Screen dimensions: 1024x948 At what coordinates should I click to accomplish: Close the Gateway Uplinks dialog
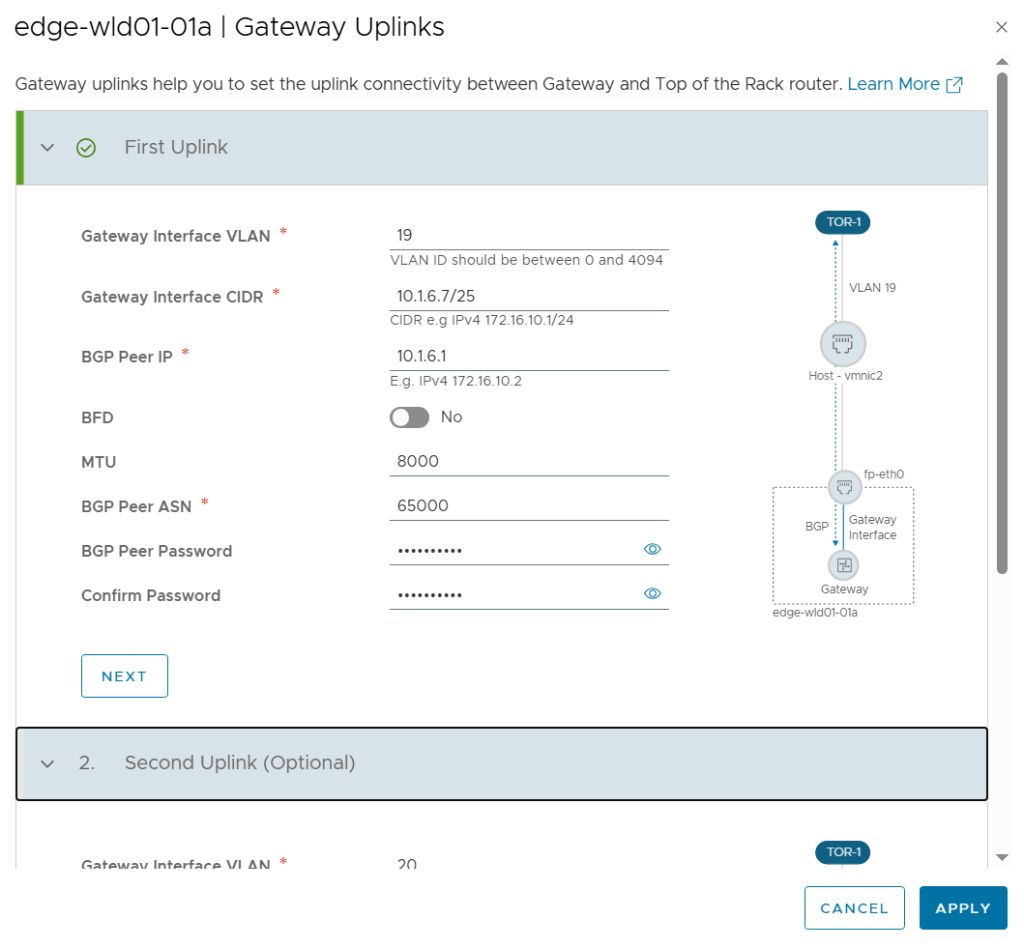point(1001,27)
